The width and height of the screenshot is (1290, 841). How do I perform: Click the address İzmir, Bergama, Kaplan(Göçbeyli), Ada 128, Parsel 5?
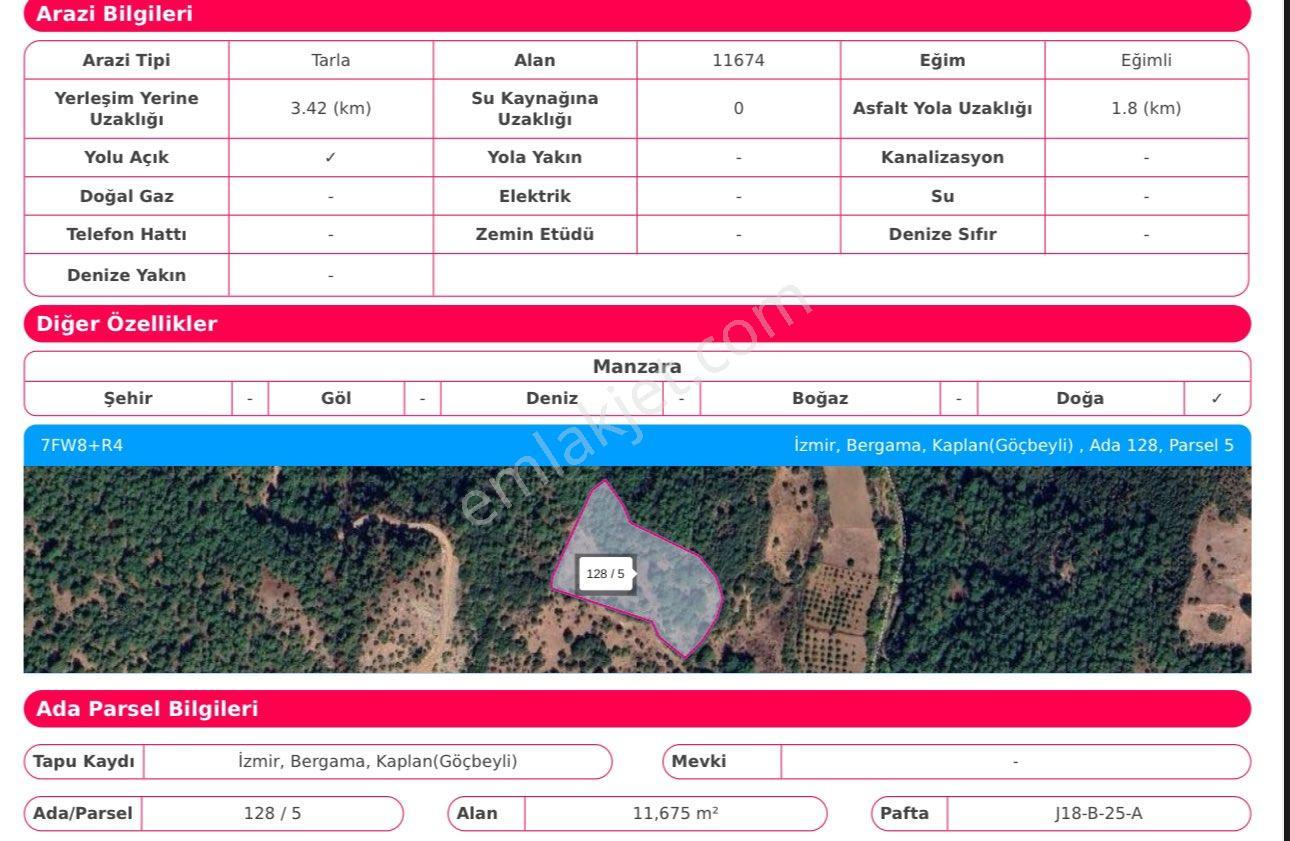1013,445
